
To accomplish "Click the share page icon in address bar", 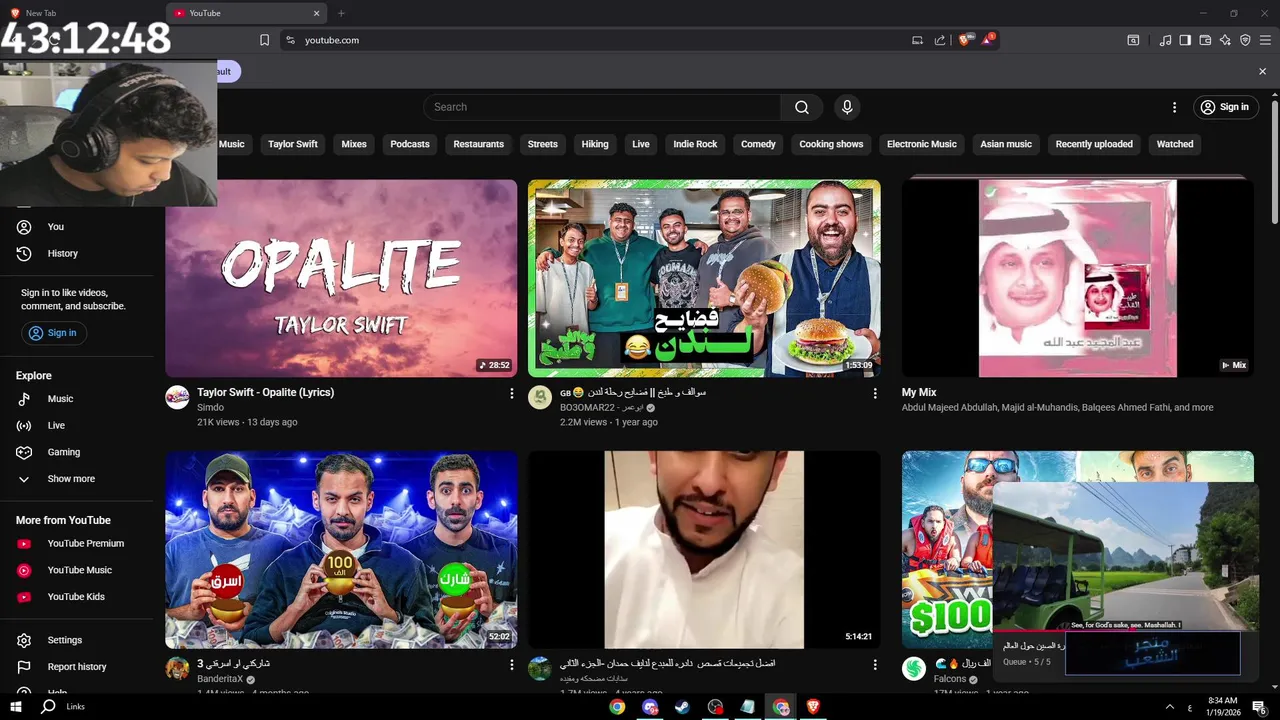I will tap(940, 40).
